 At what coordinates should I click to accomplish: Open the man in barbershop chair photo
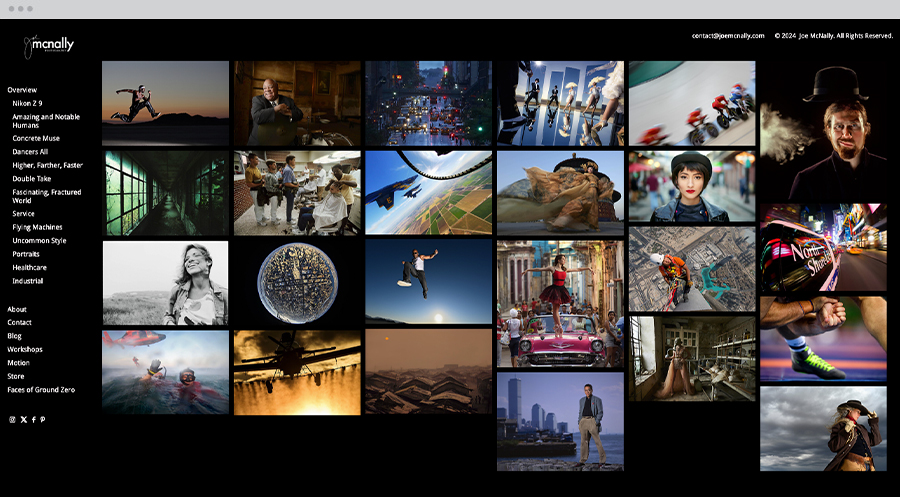coord(297,103)
